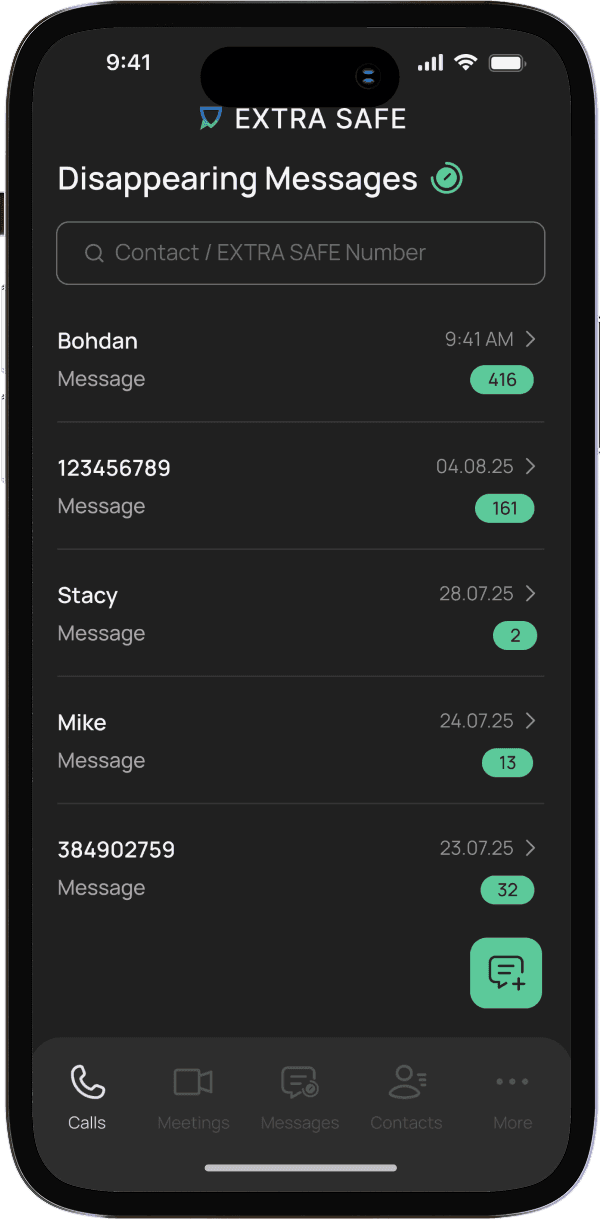Screen dimensions: 600x1220
Task: Open Stacy chat via chevron arrow
Action: 531,593
